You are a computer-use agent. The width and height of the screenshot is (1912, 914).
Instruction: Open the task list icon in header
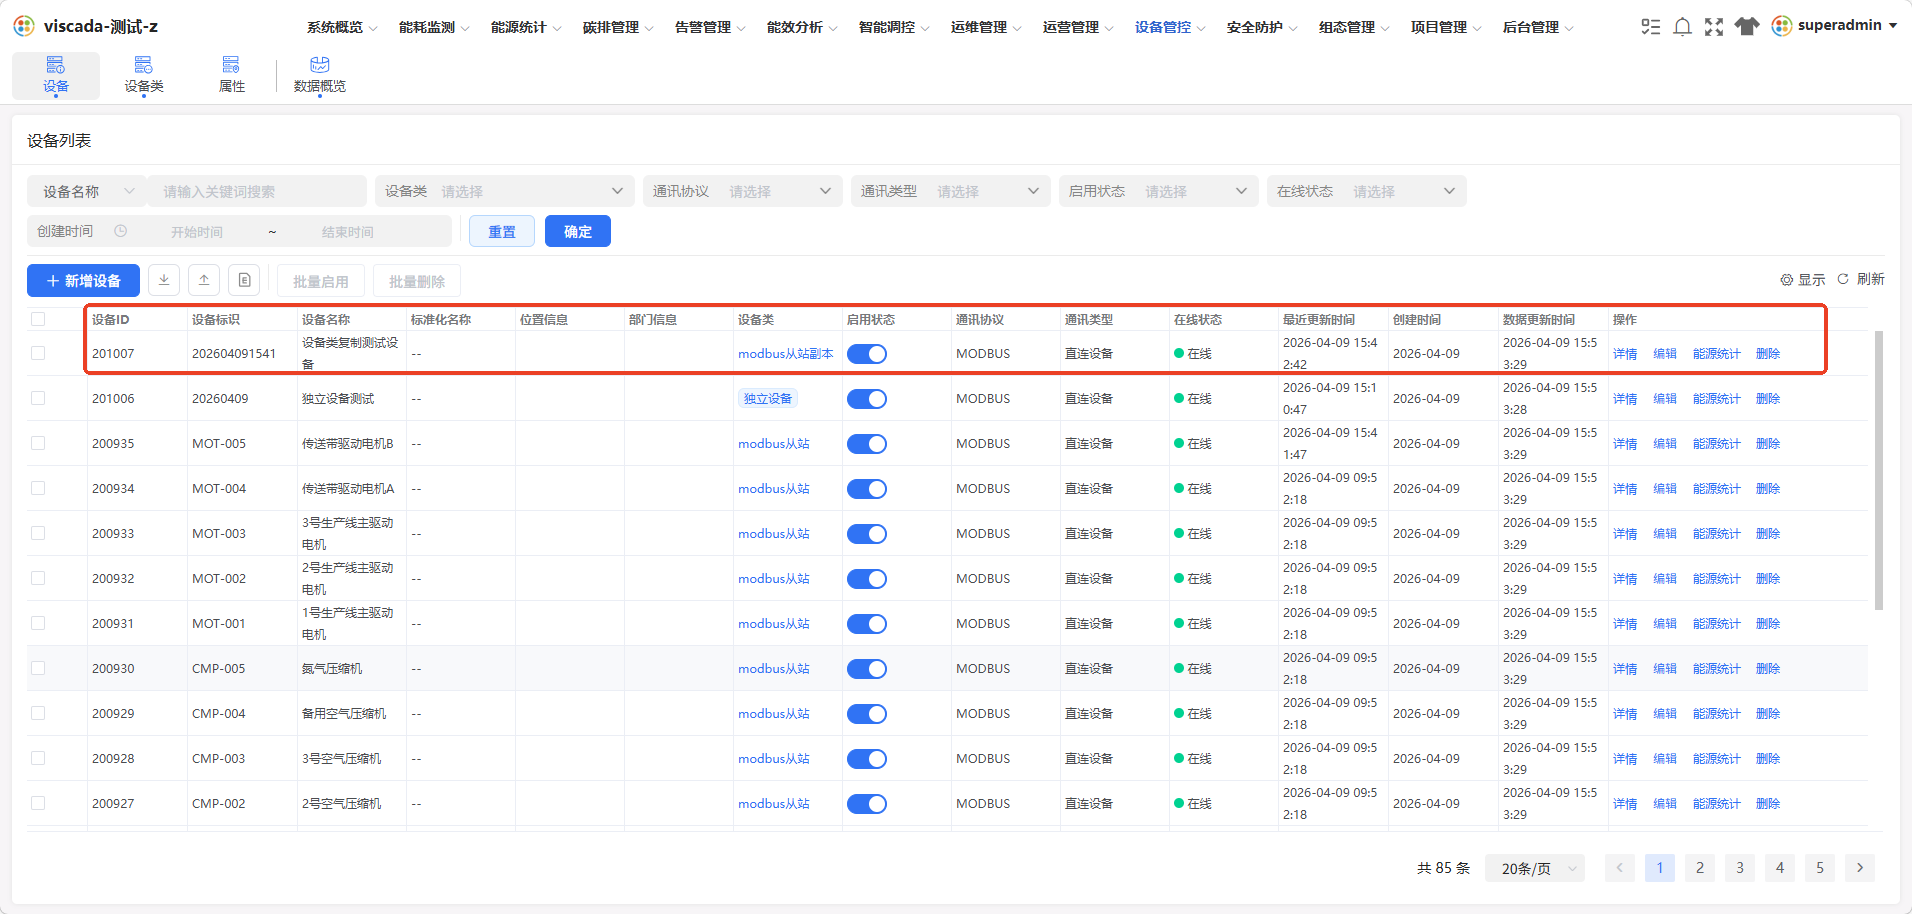pyautogui.click(x=1650, y=27)
